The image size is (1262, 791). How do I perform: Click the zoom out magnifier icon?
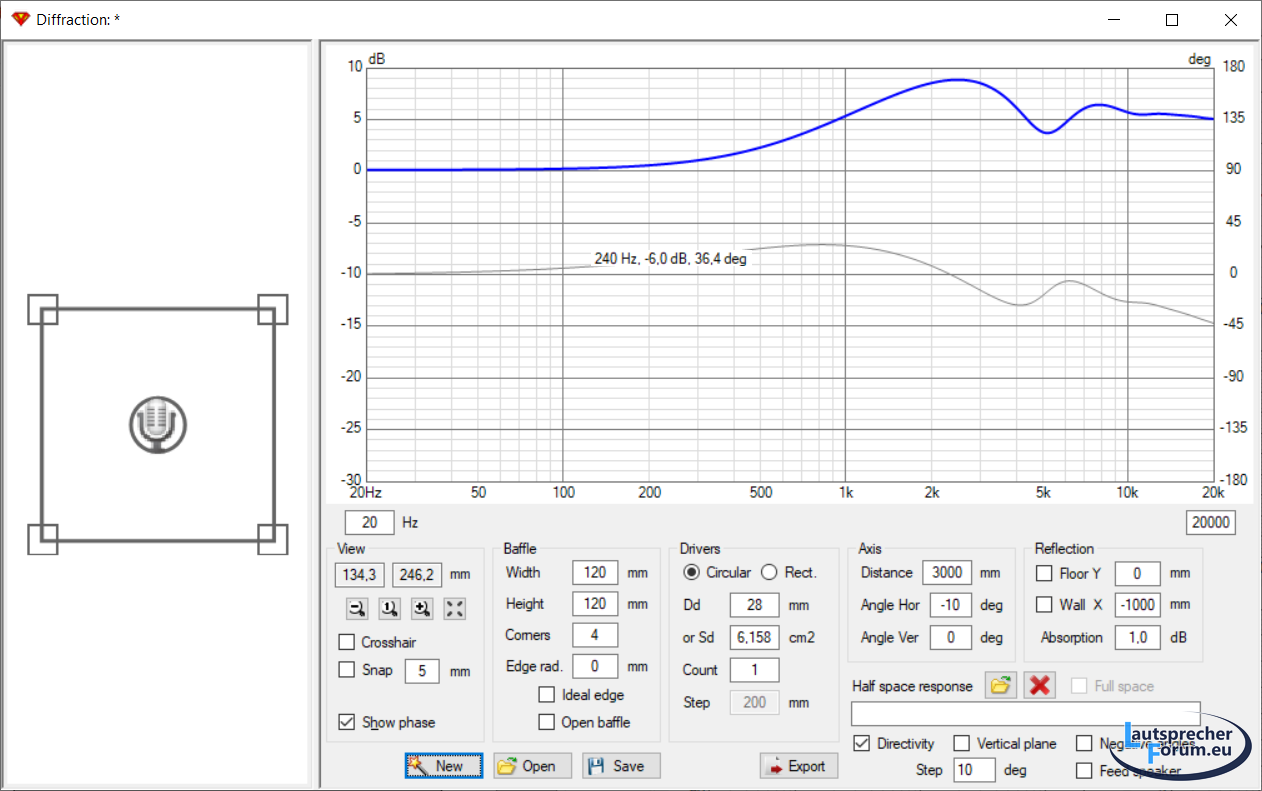tap(357, 608)
